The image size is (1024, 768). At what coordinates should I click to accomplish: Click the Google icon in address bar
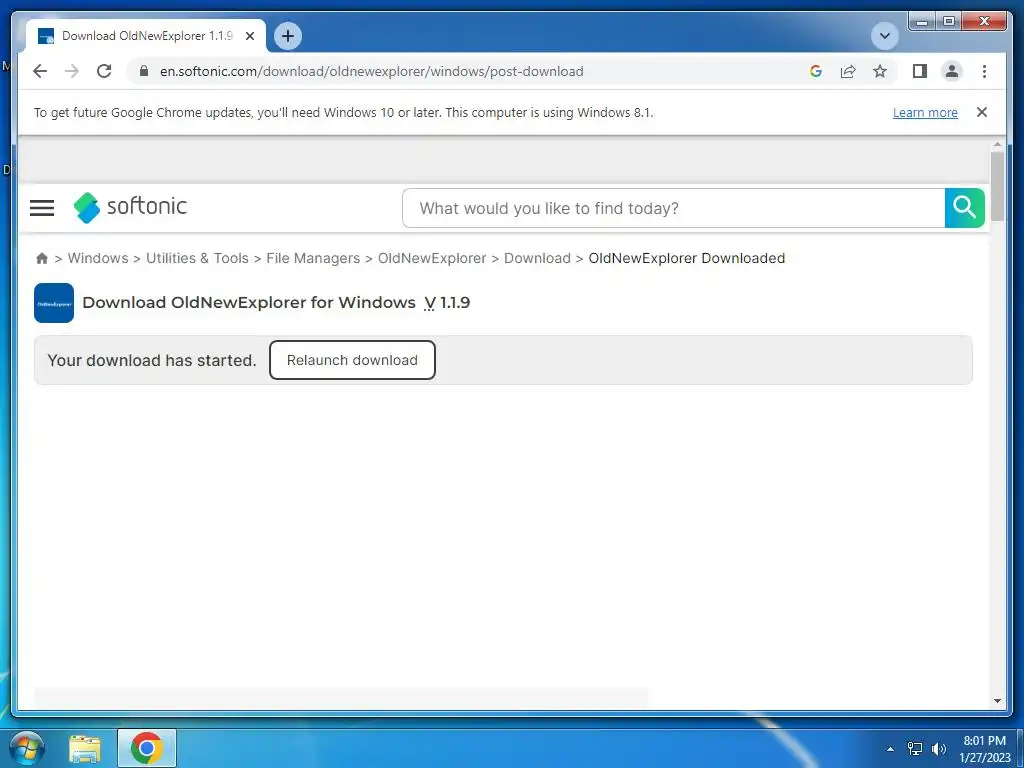click(816, 71)
